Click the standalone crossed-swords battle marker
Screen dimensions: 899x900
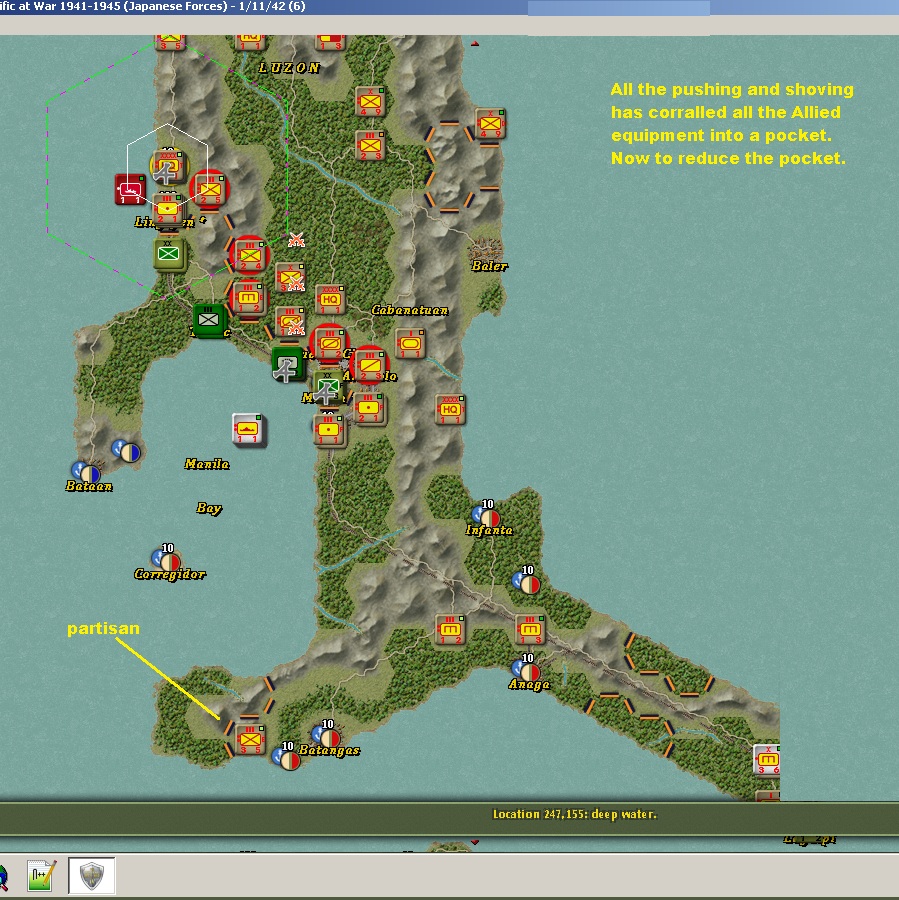(296, 239)
